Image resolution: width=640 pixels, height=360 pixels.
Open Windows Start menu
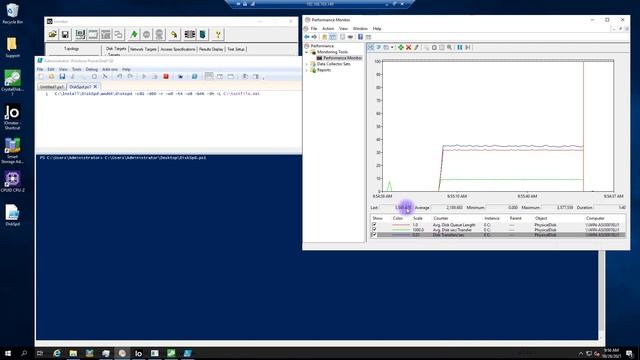coord(8,353)
